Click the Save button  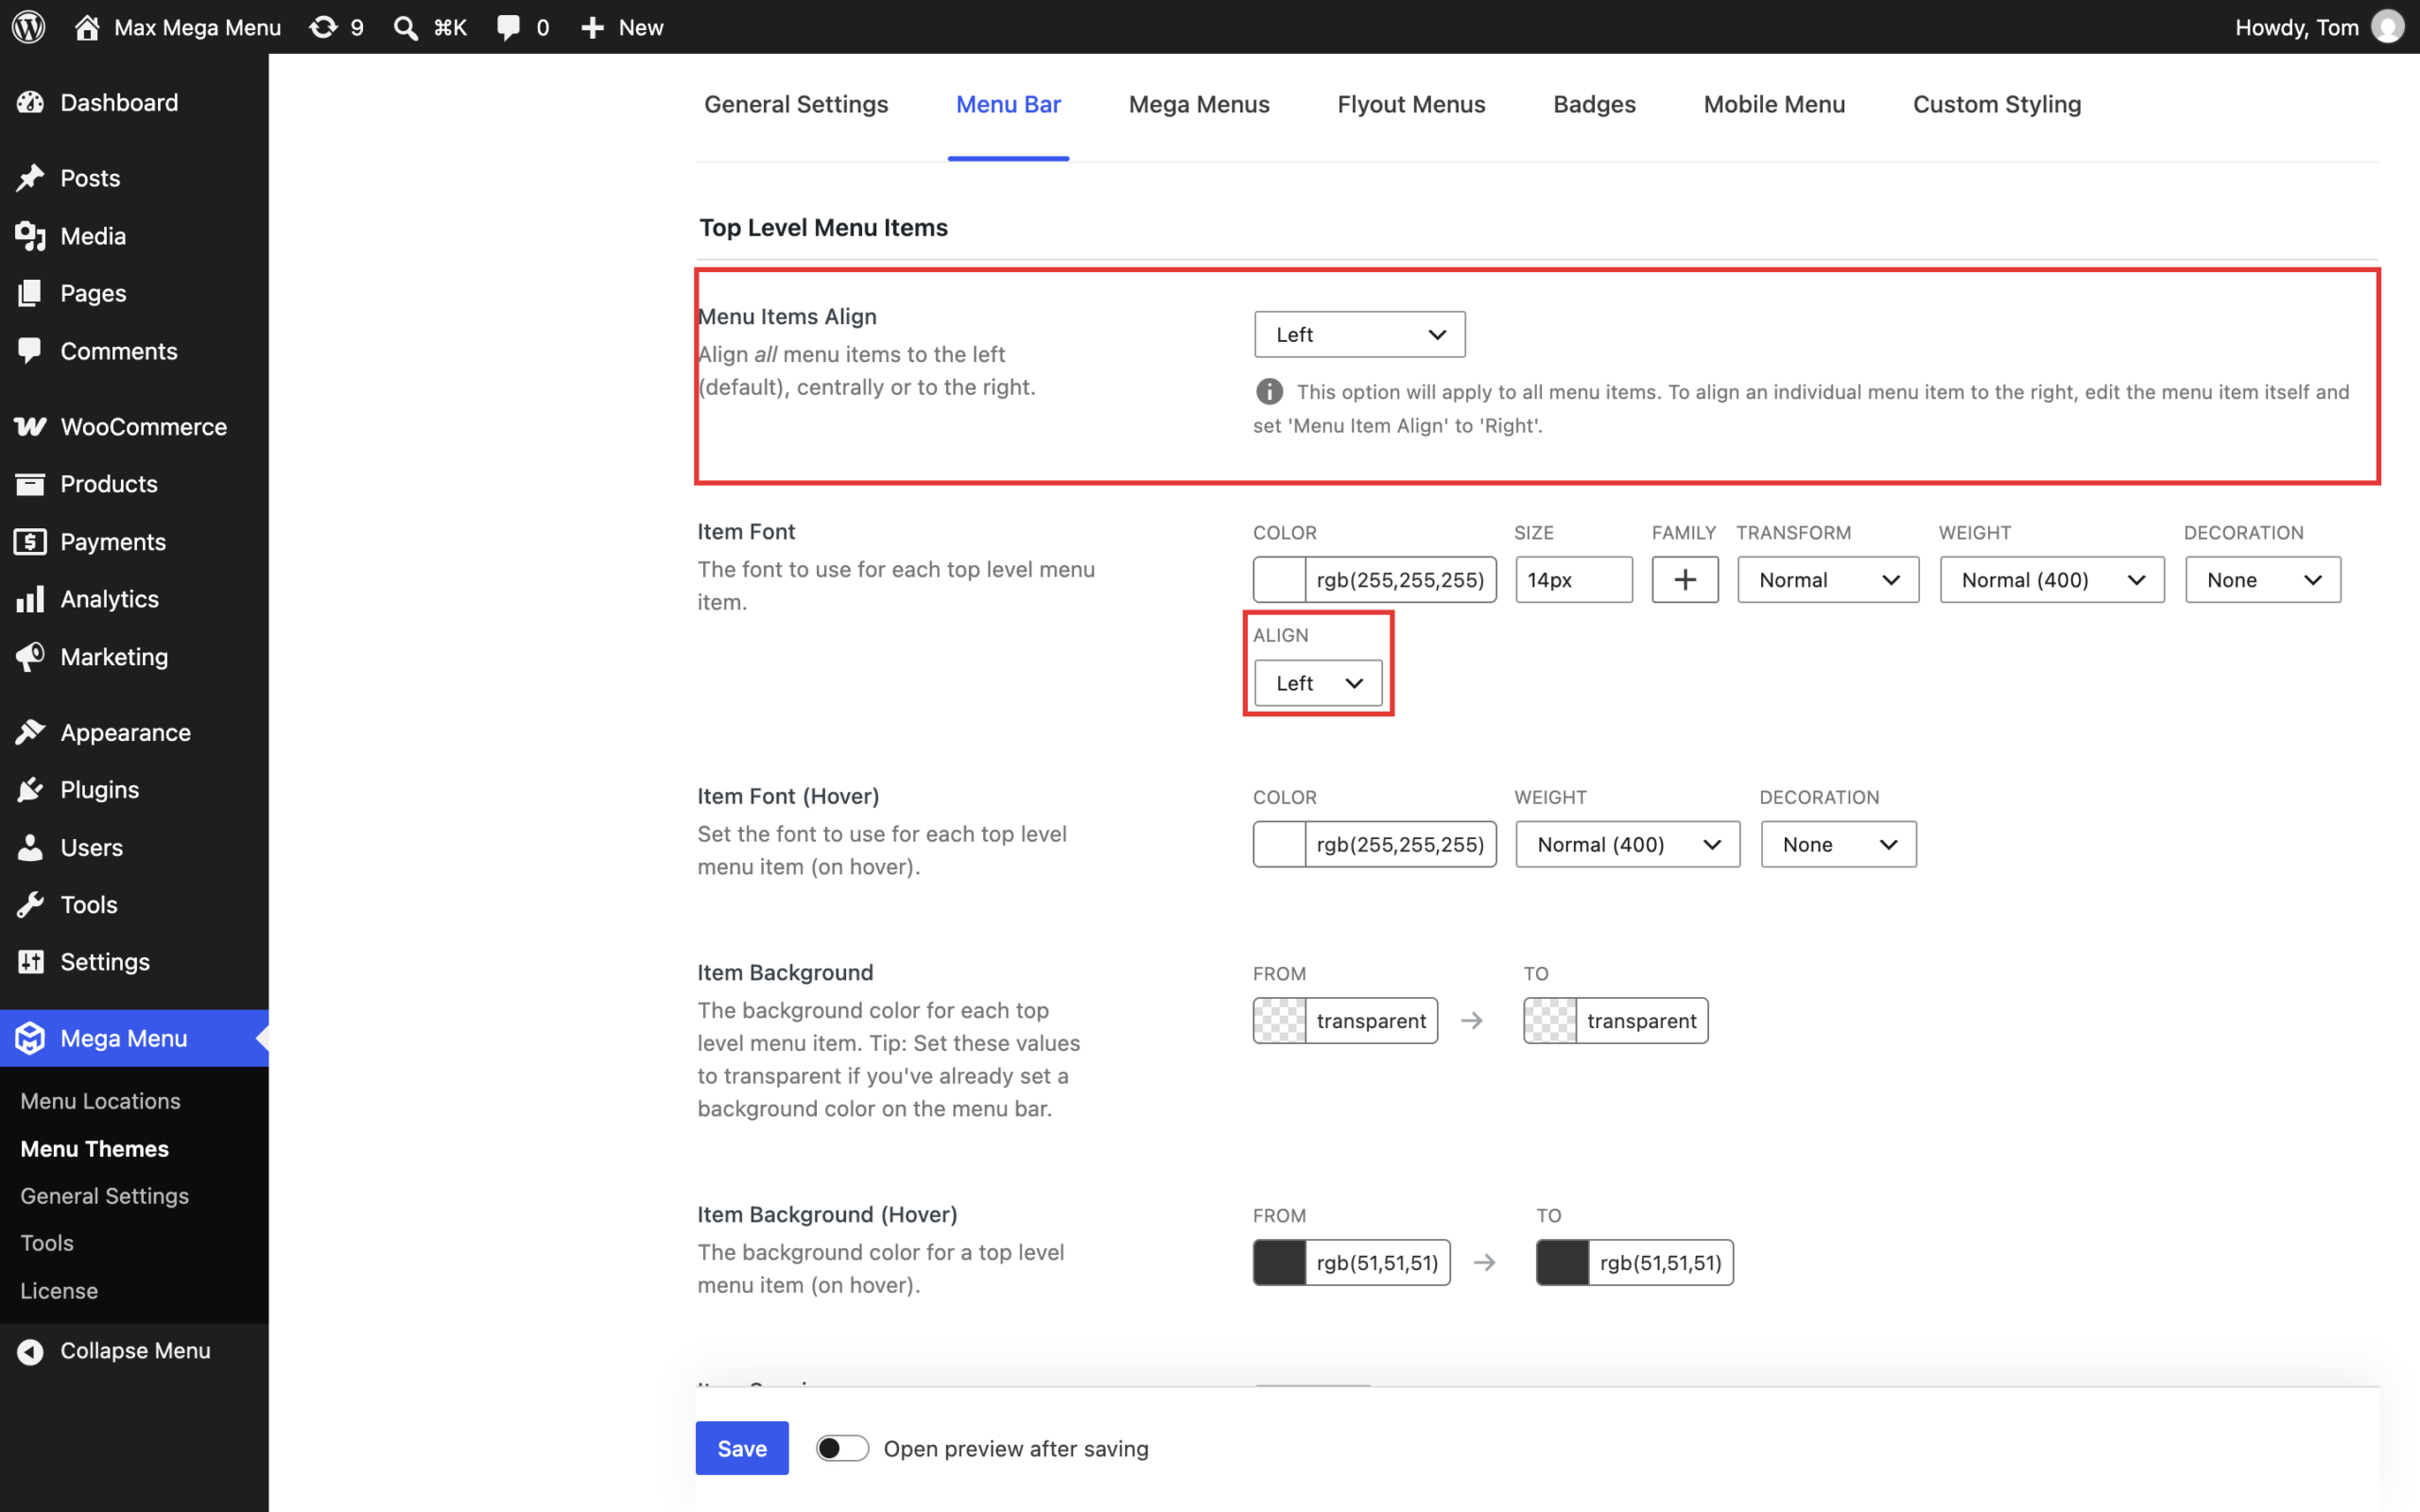point(742,1448)
